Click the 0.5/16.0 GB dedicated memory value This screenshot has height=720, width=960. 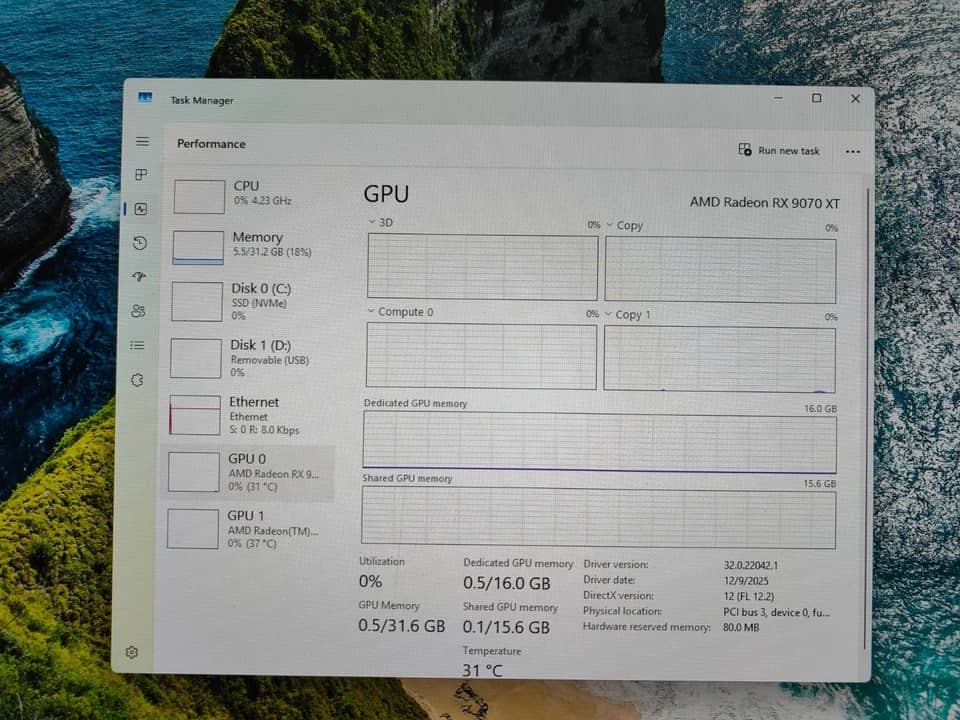click(506, 583)
